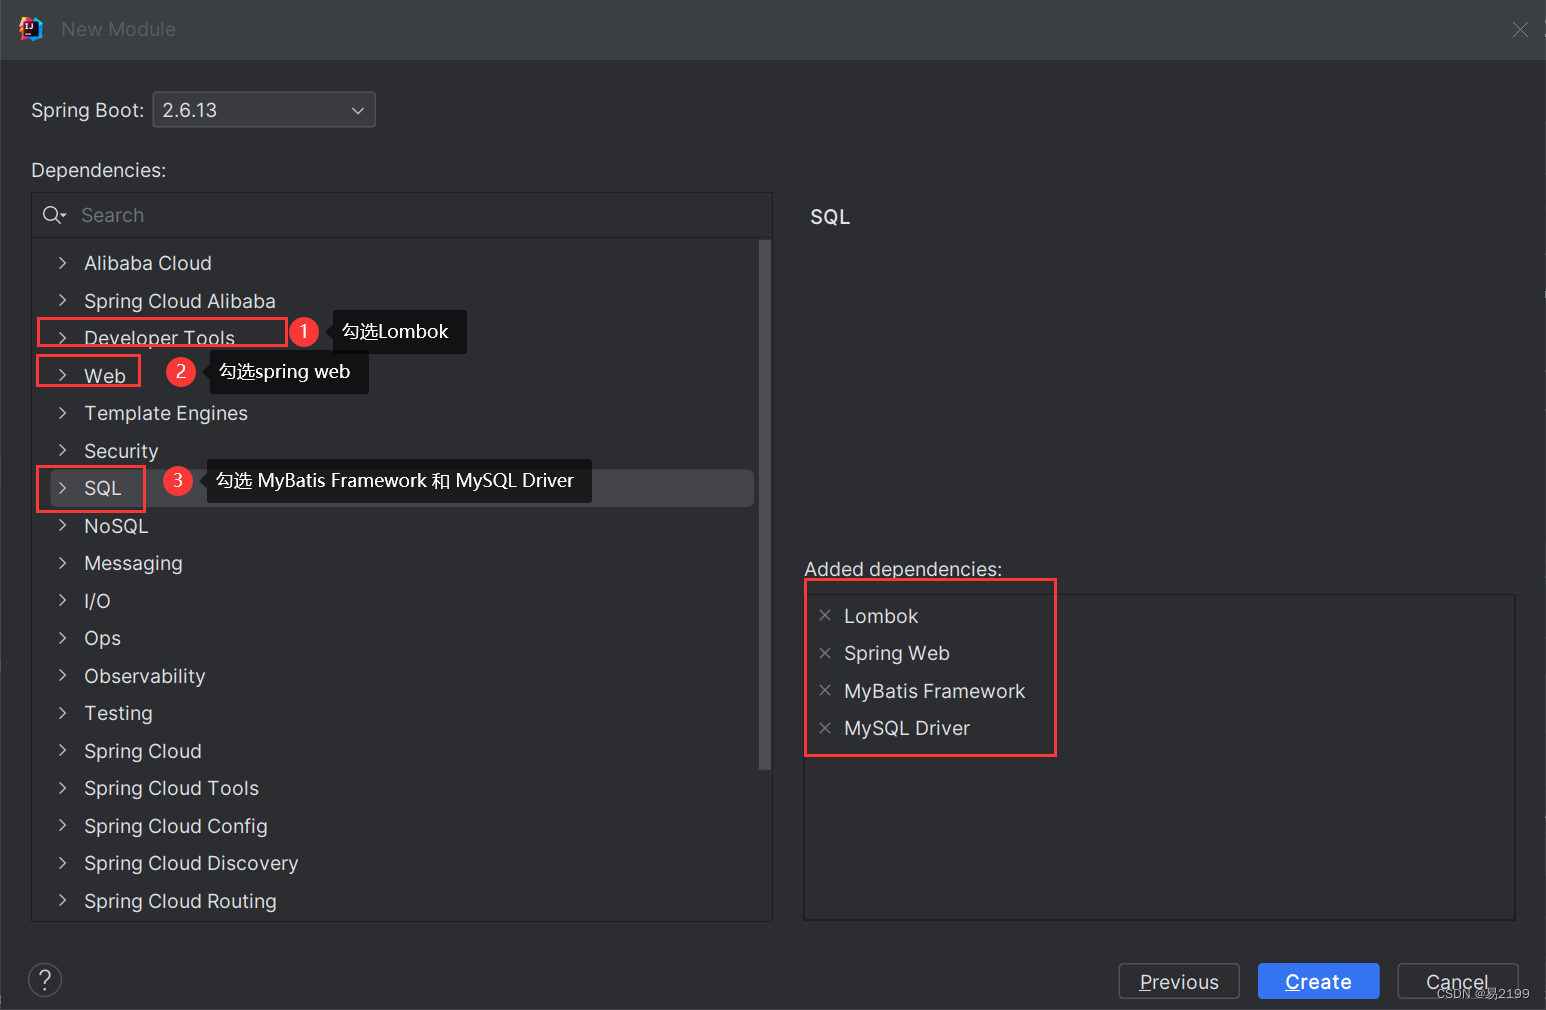Expand the I/O category chevron

(62, 600)
